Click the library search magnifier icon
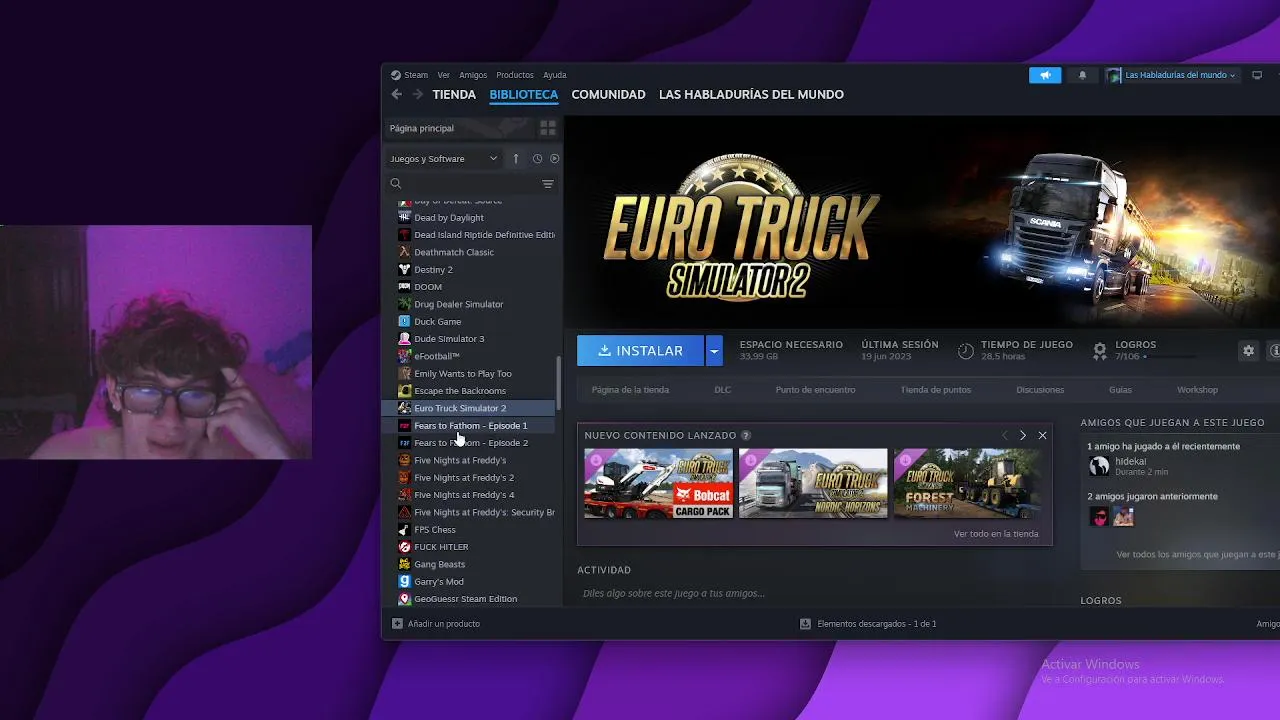The image size is (1280, 720). (x=396, y=184)
